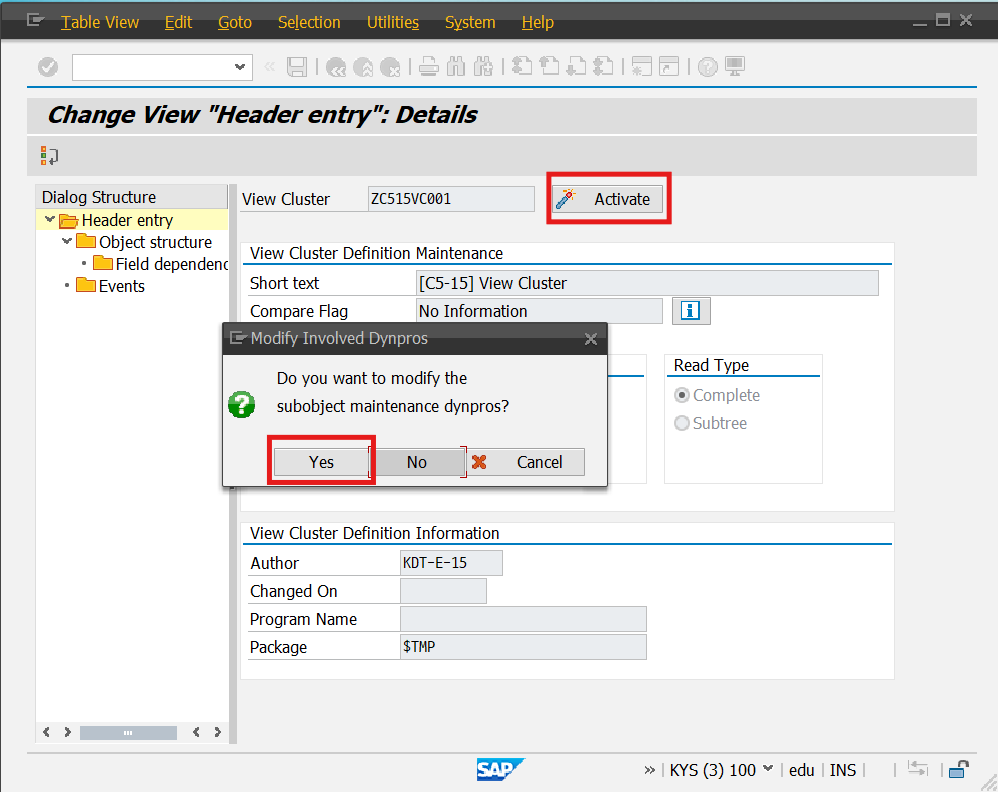Click the View Cluster field ZC515VC001
Image resolution: width=998 pixels, height=792 pixels.
click(451, 199)
